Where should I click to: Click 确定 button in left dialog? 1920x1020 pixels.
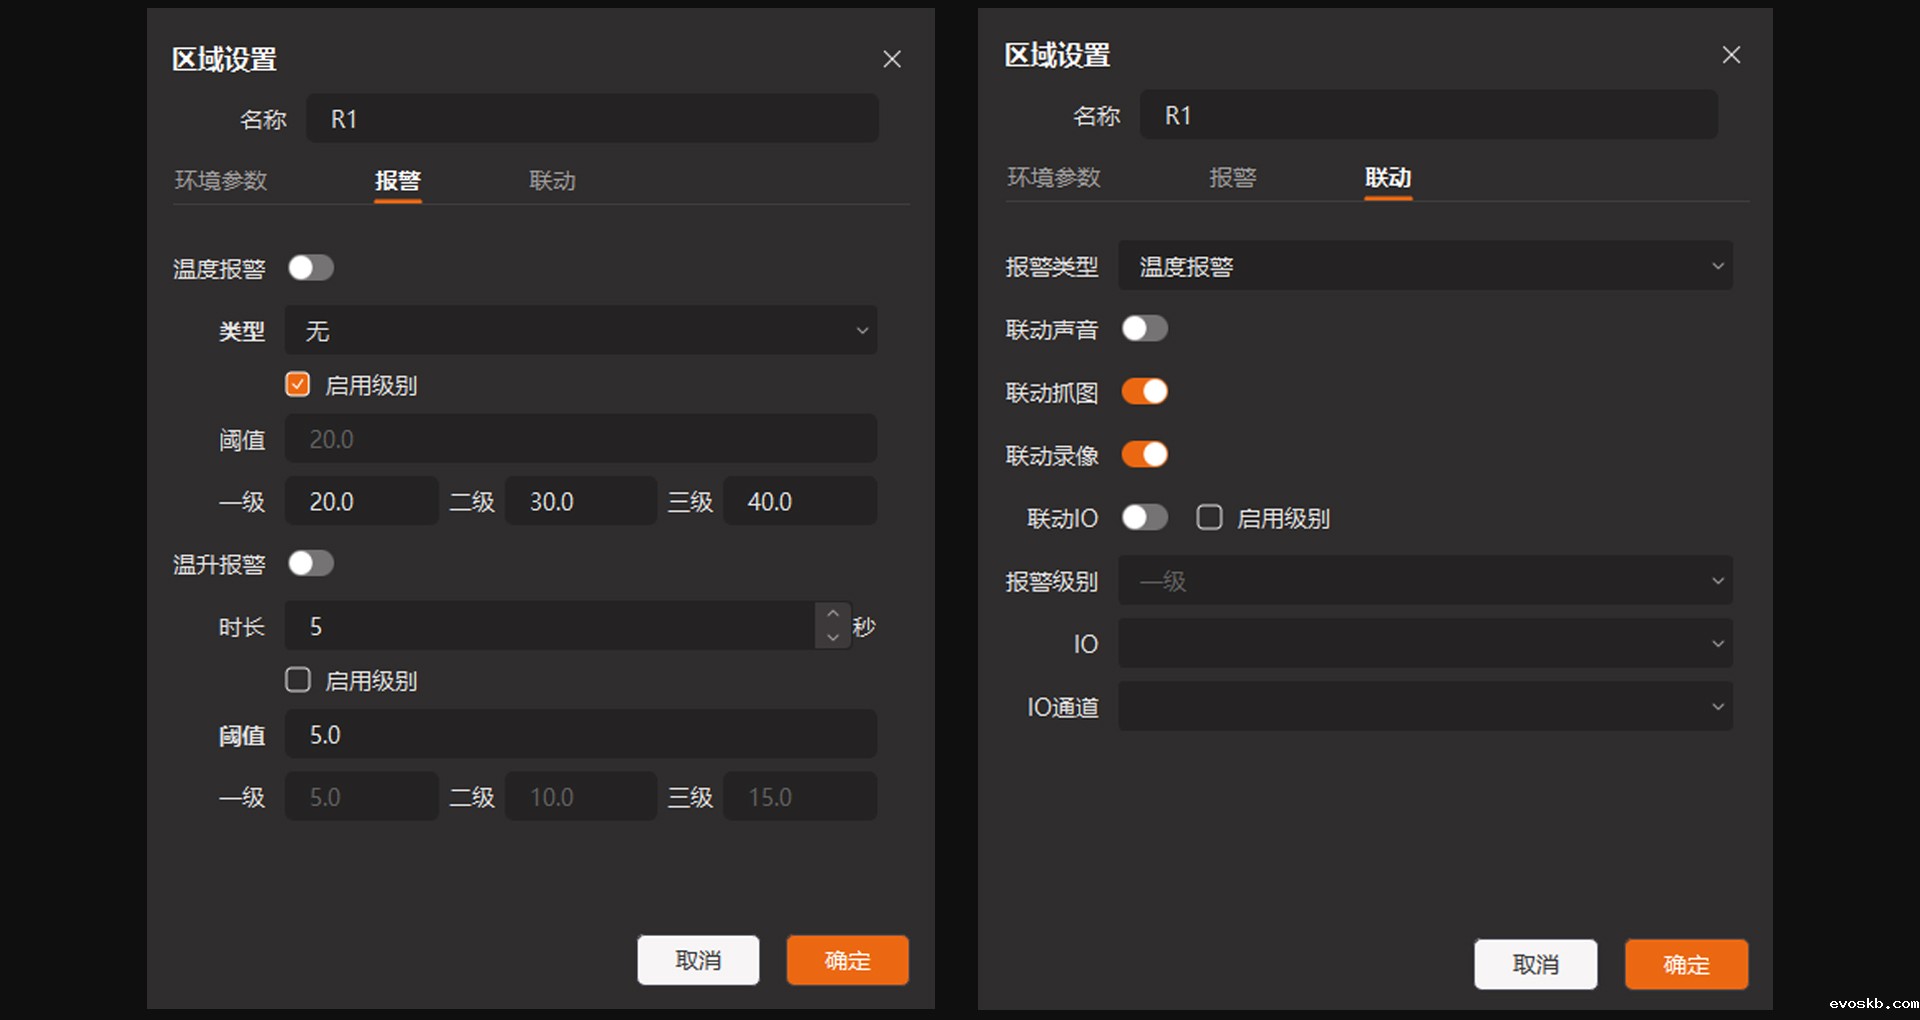(x=847, y=961)
